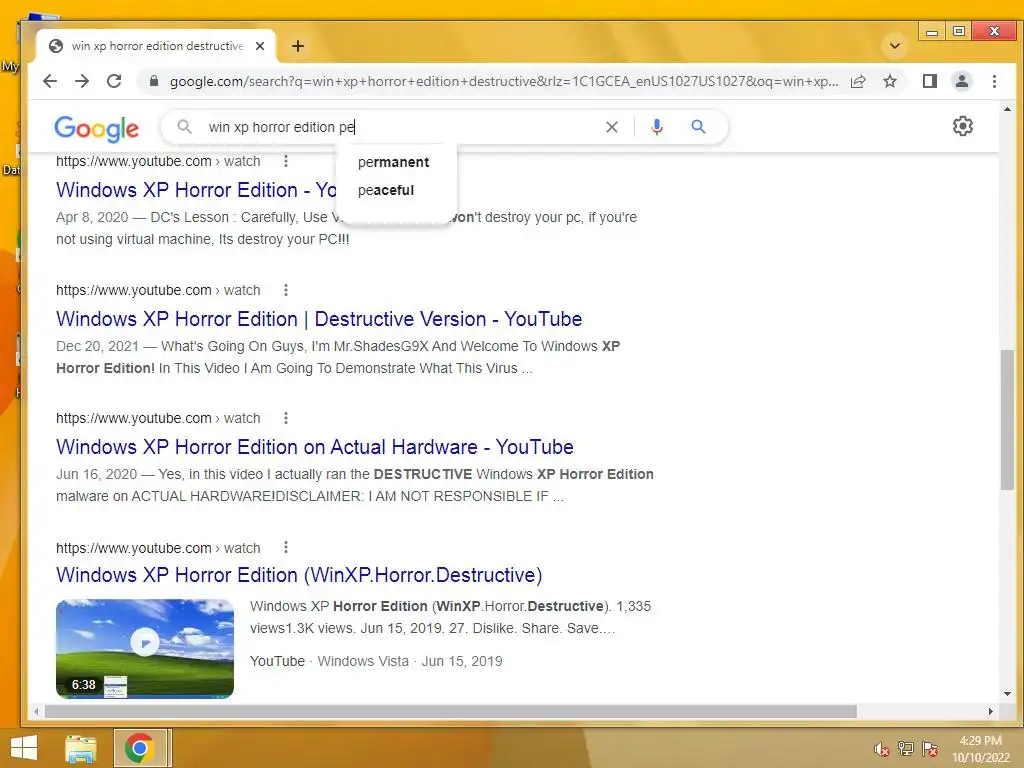The image size is (1024, 768).
Task: Choose the 'peaceful' search suggestion
Action: click(x=386, y=190)
